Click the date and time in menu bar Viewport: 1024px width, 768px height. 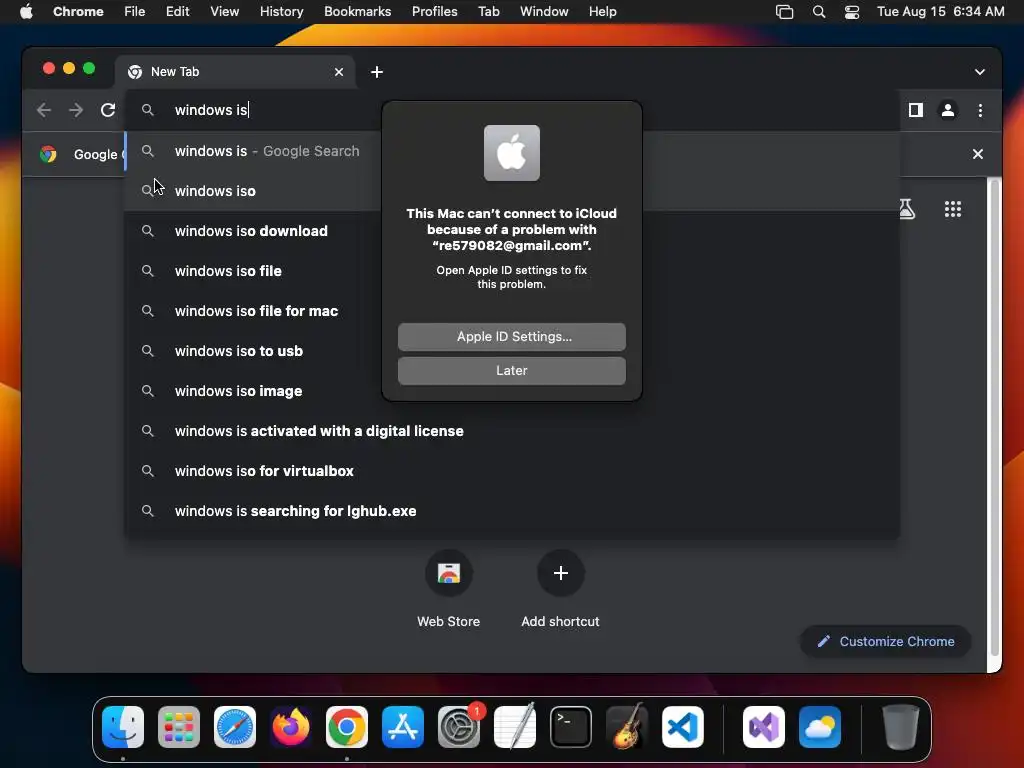(x=940, y=12)
